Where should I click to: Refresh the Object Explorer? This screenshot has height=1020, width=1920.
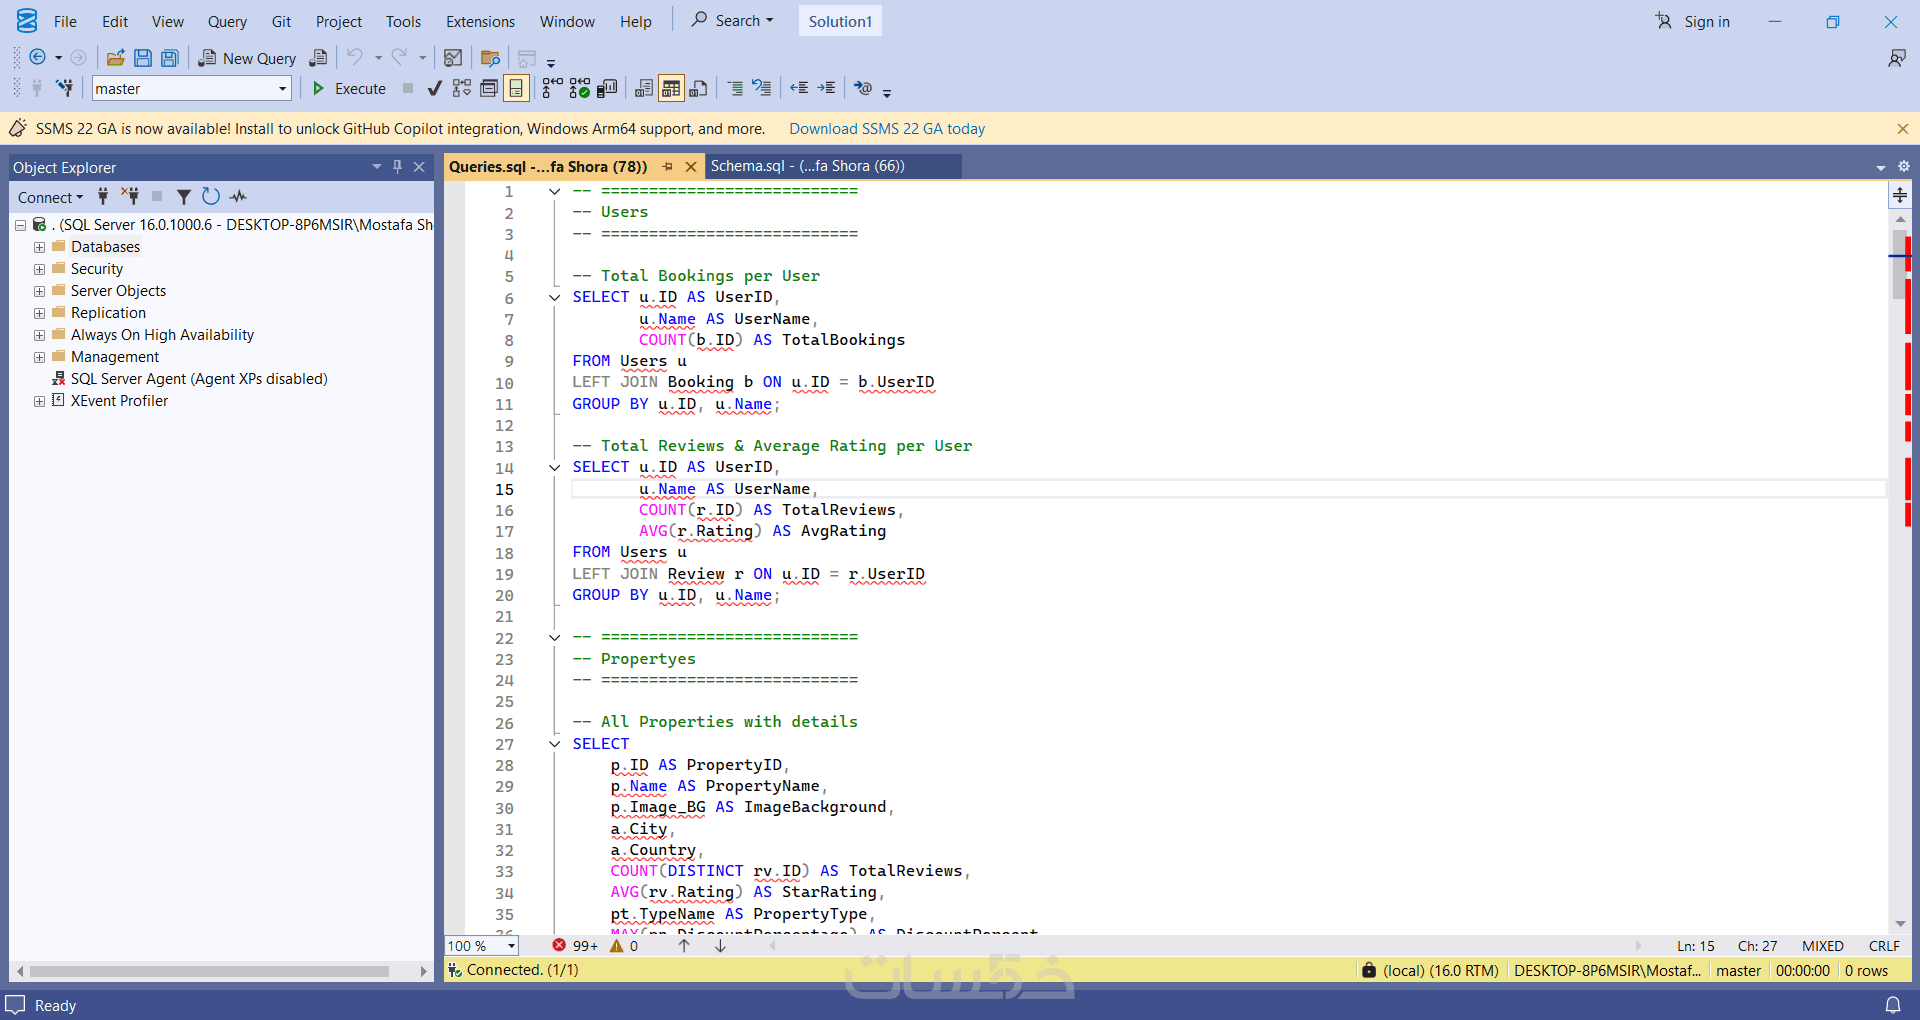[211, 197]
